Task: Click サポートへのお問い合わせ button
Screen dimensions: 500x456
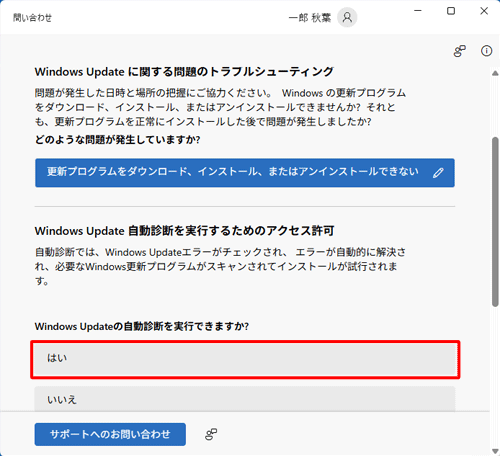Action: pyautogui.click(x=110, y=434)
